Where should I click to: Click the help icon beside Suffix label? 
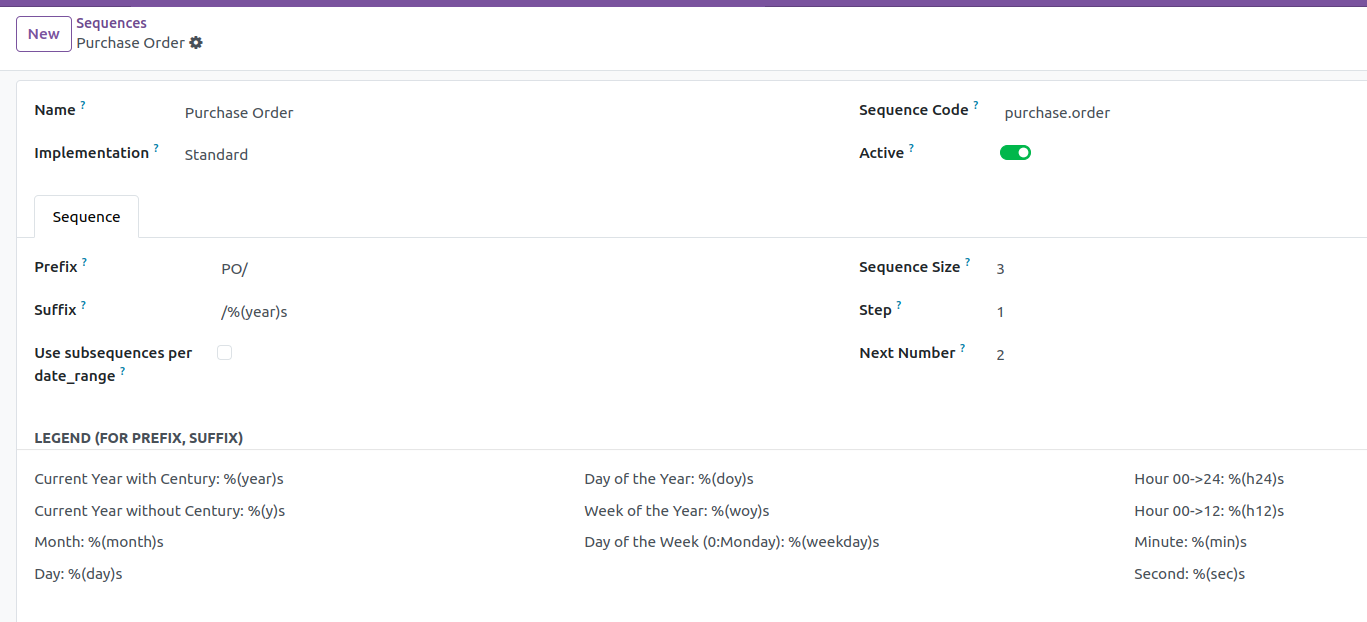[83, 305]
